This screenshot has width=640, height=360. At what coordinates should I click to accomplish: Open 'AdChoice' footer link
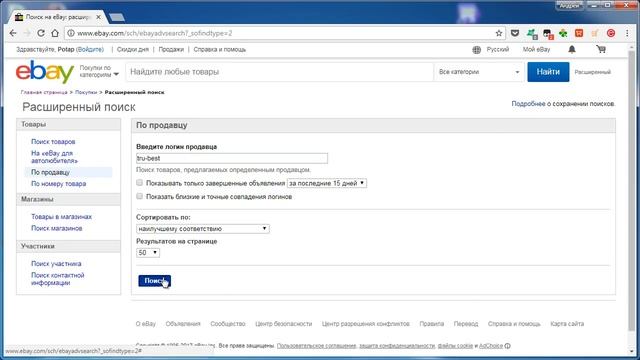coord(491,346)
